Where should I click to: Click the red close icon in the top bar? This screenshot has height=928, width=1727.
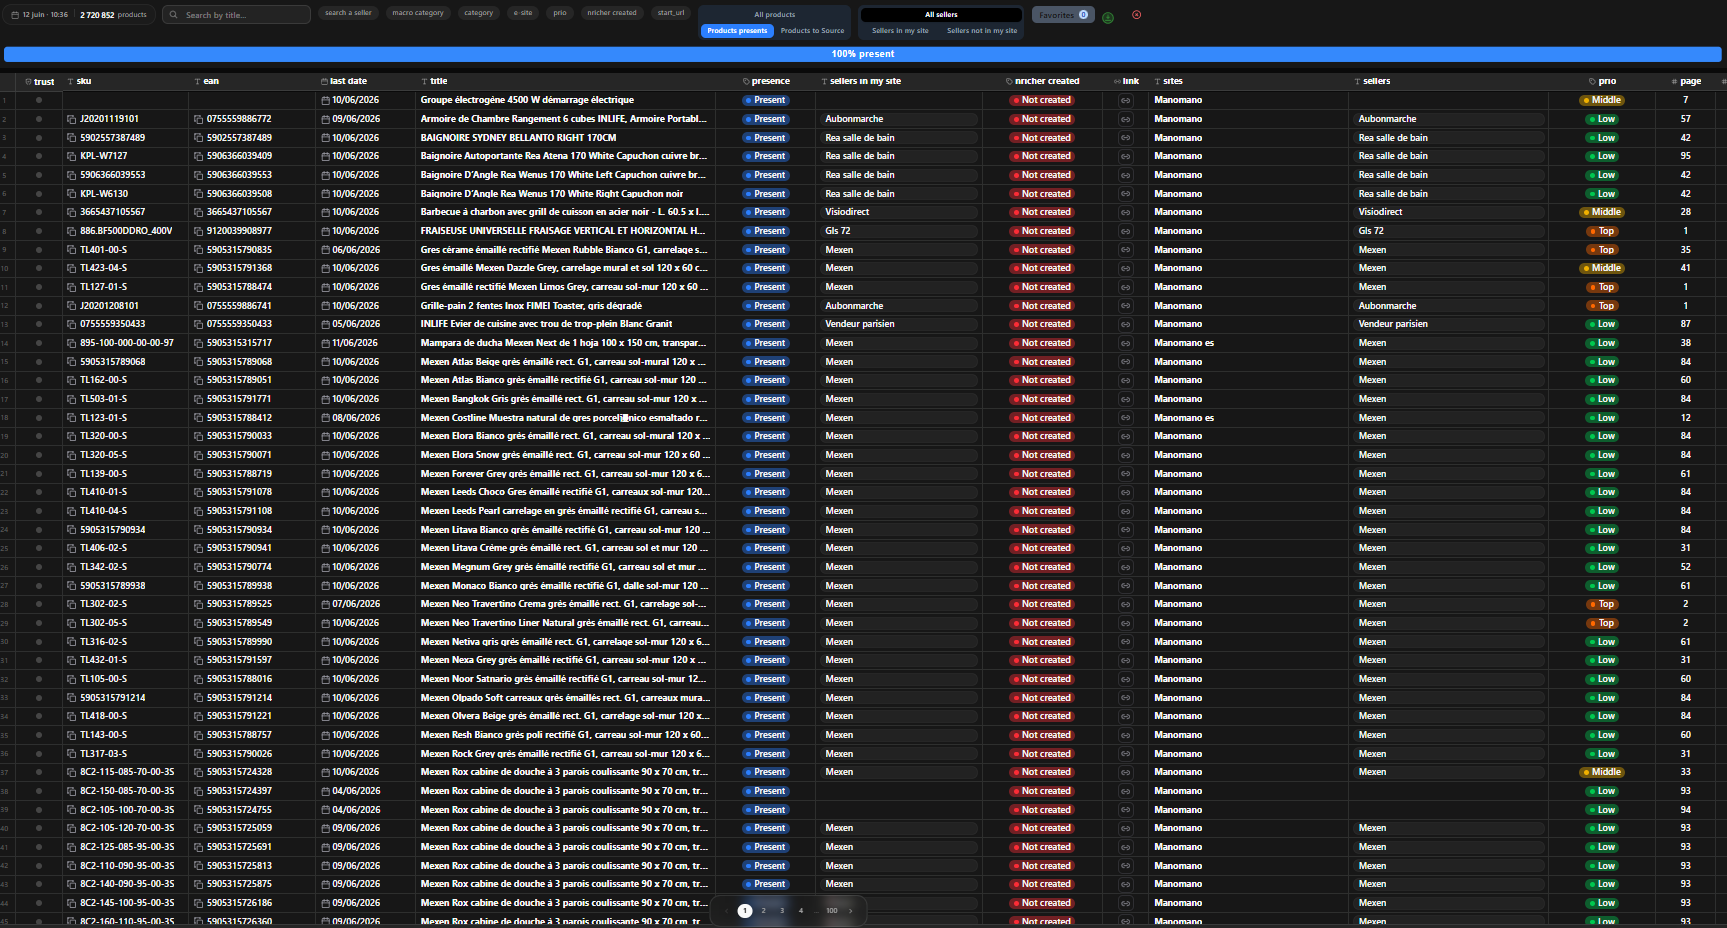[x=1136, y=15]
